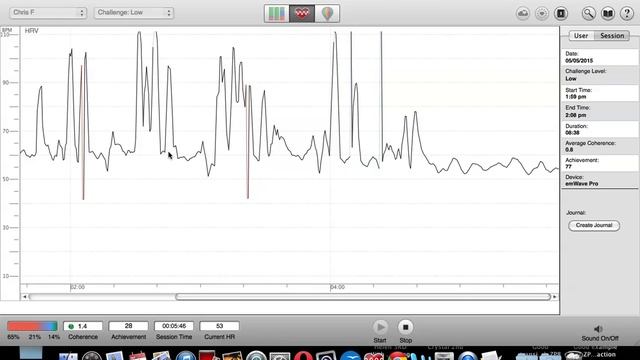
Task: Click the Achievement 77 entry in the Session panel
Action: [600, 163]
